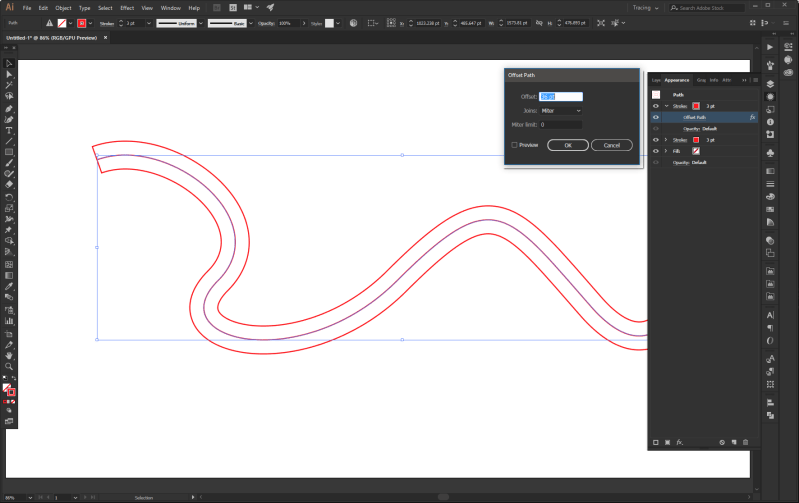Screen dimensions: 799x503
Task: Select the Type tool
Action: 9,130
